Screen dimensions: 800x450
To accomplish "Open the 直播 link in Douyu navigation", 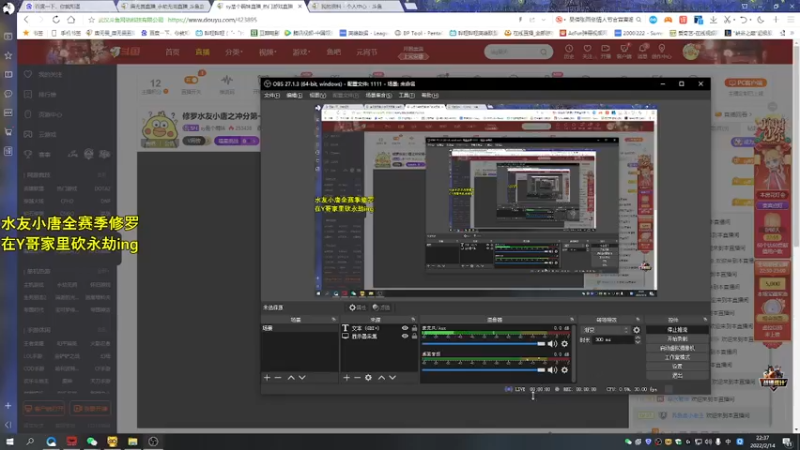I will click(203, 52).
